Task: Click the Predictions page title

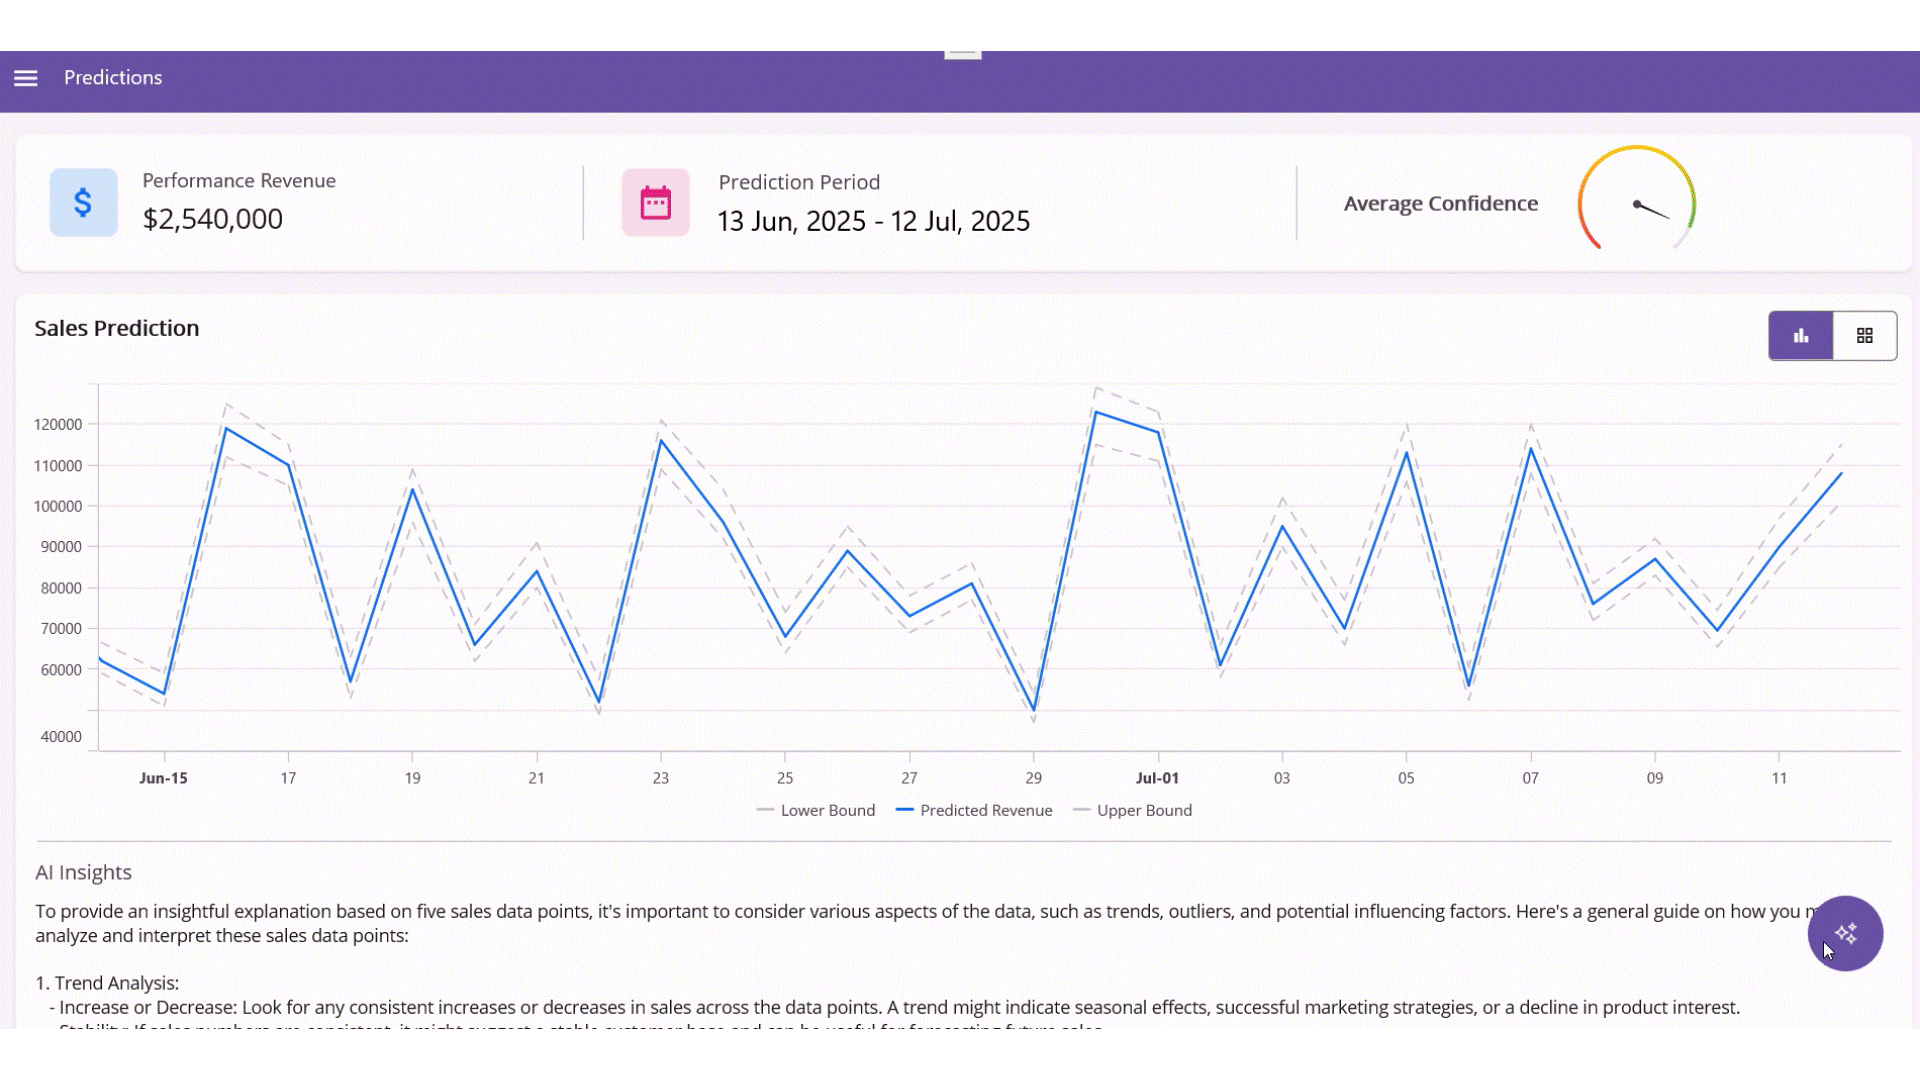Action: [x=113, y=78]
